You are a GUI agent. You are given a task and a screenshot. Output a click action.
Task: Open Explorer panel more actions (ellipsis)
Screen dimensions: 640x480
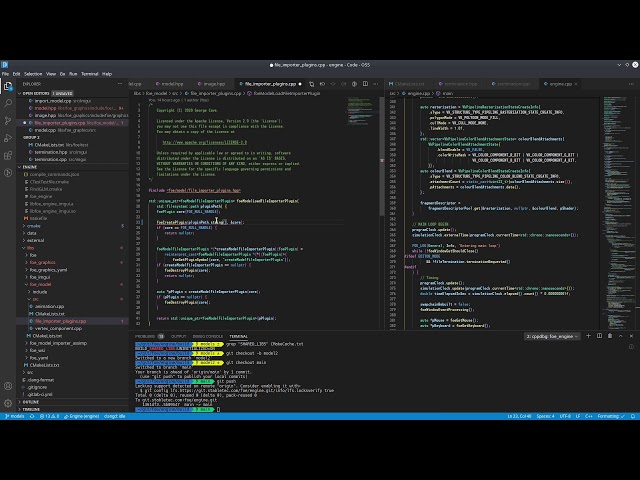[x=120, y=84]
